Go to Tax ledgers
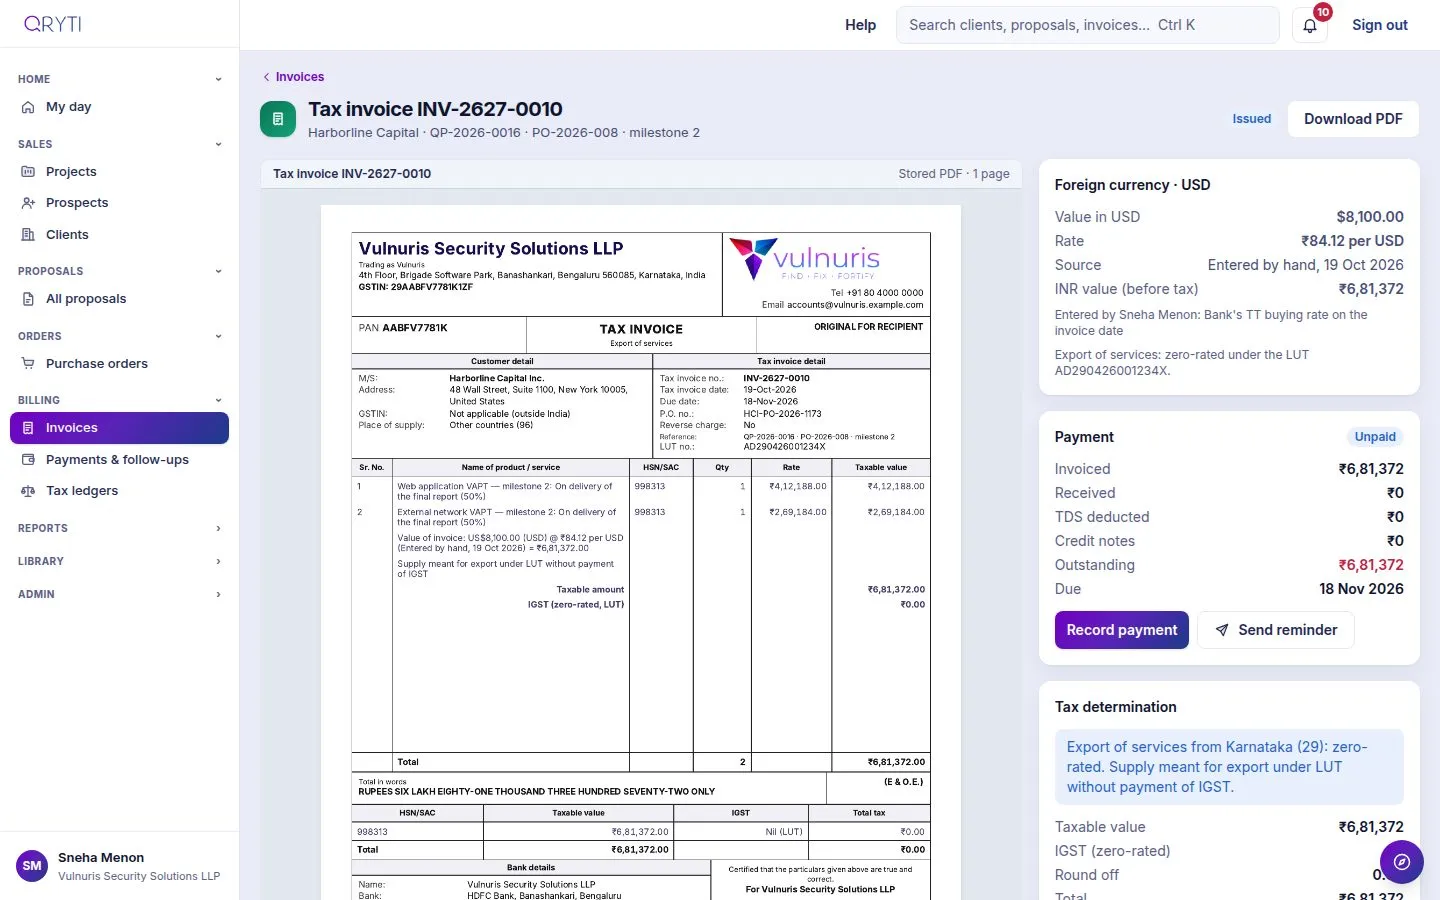This screenshot has width=1440, height=900. point(119,491)
